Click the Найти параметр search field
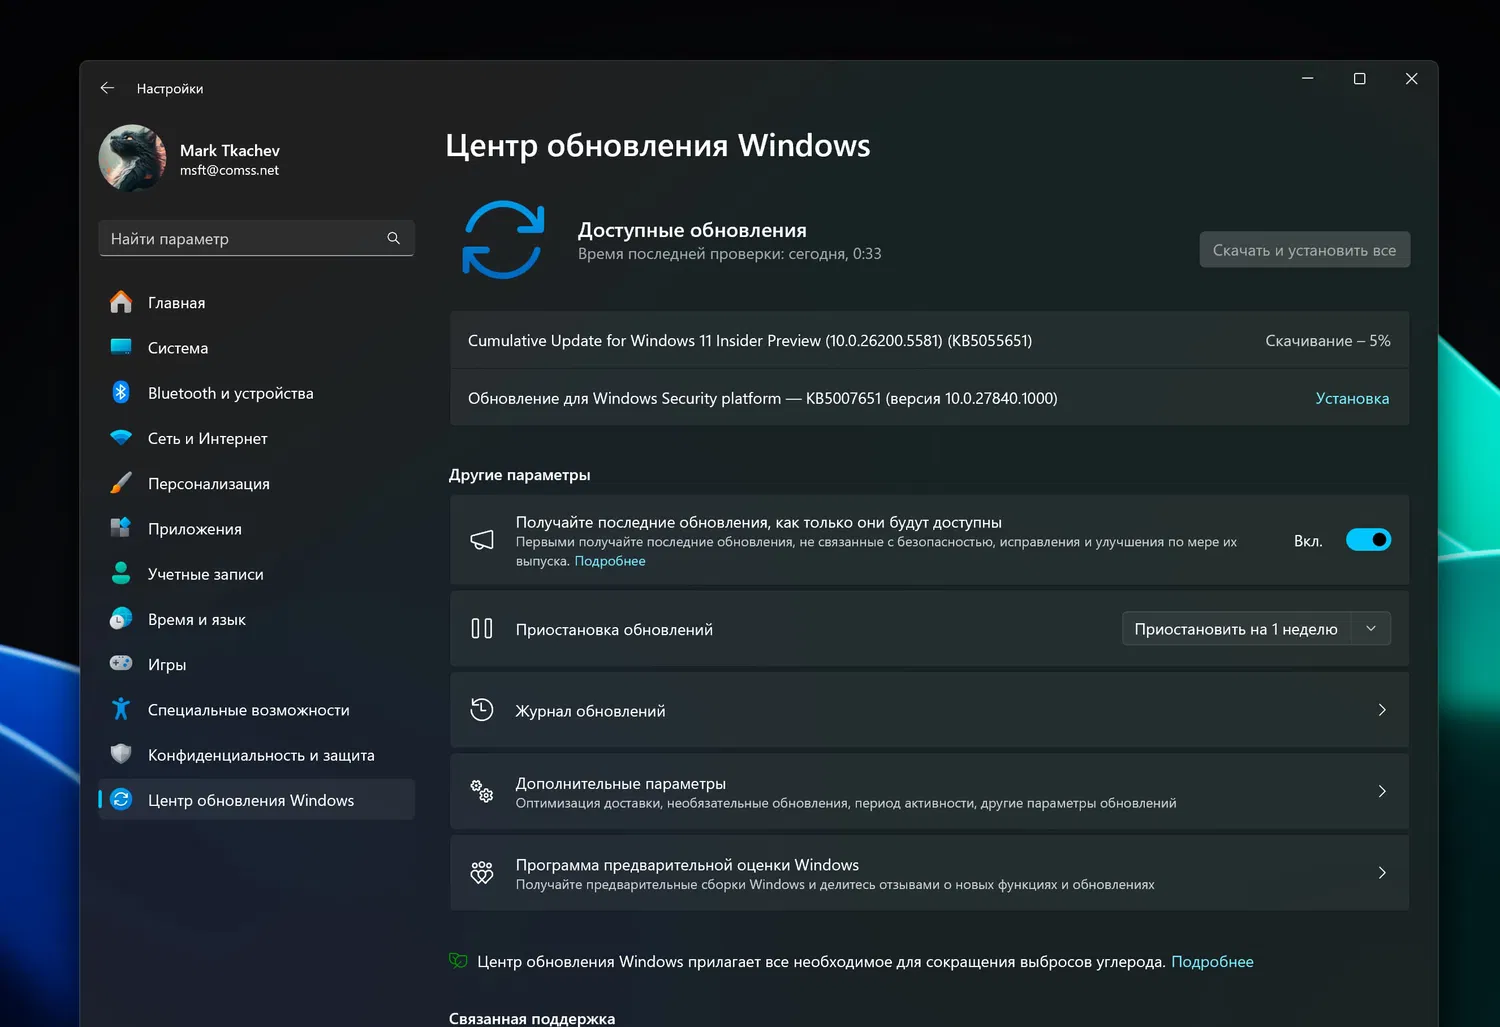The height and width of the screenshot is (1027, 1500). (256, 238)
